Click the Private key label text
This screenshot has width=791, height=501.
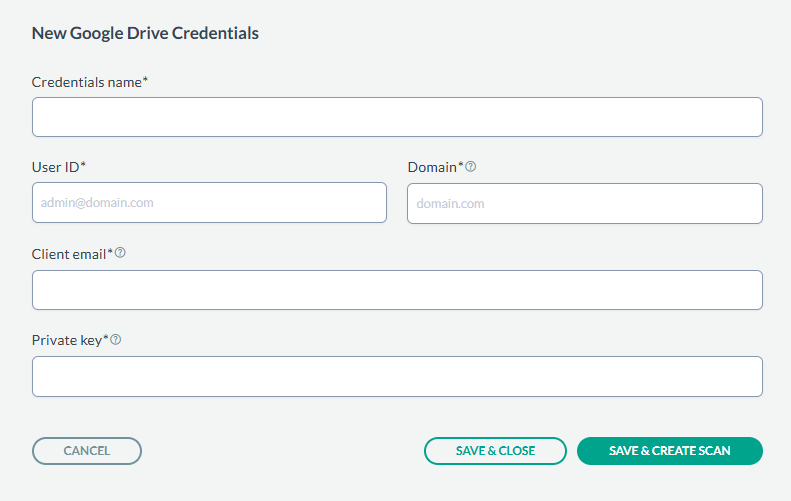[69, 340]
